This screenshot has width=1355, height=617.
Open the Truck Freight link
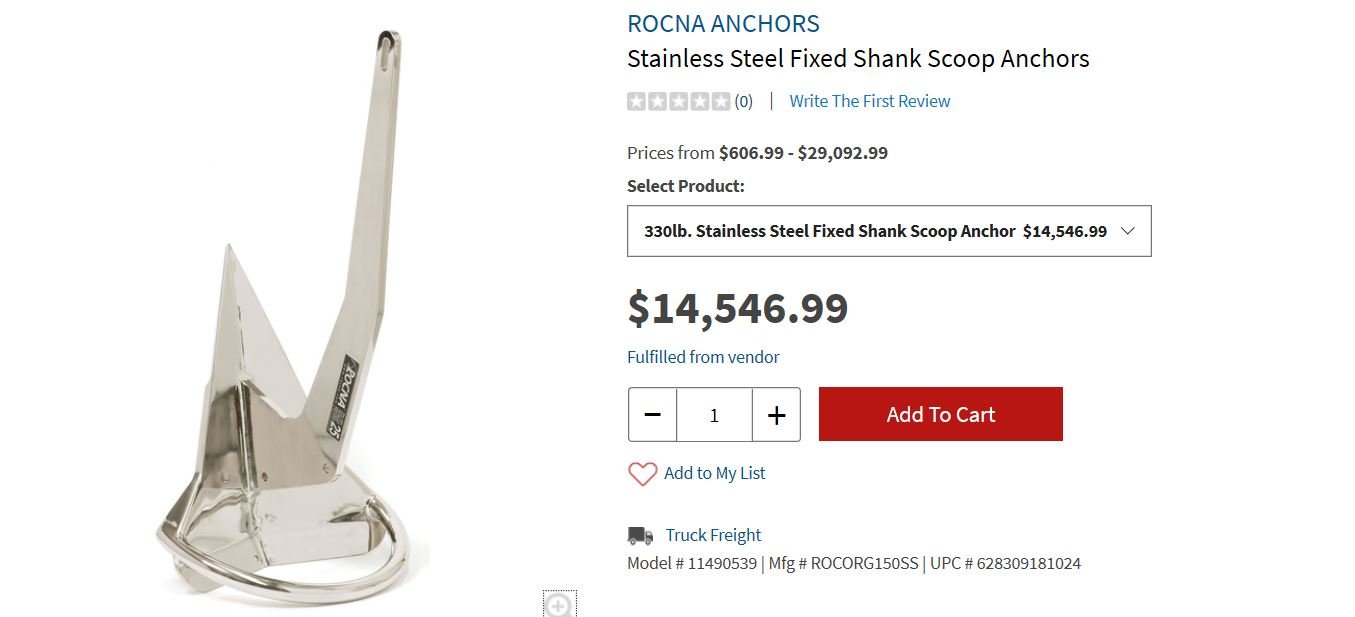[713, 536]
